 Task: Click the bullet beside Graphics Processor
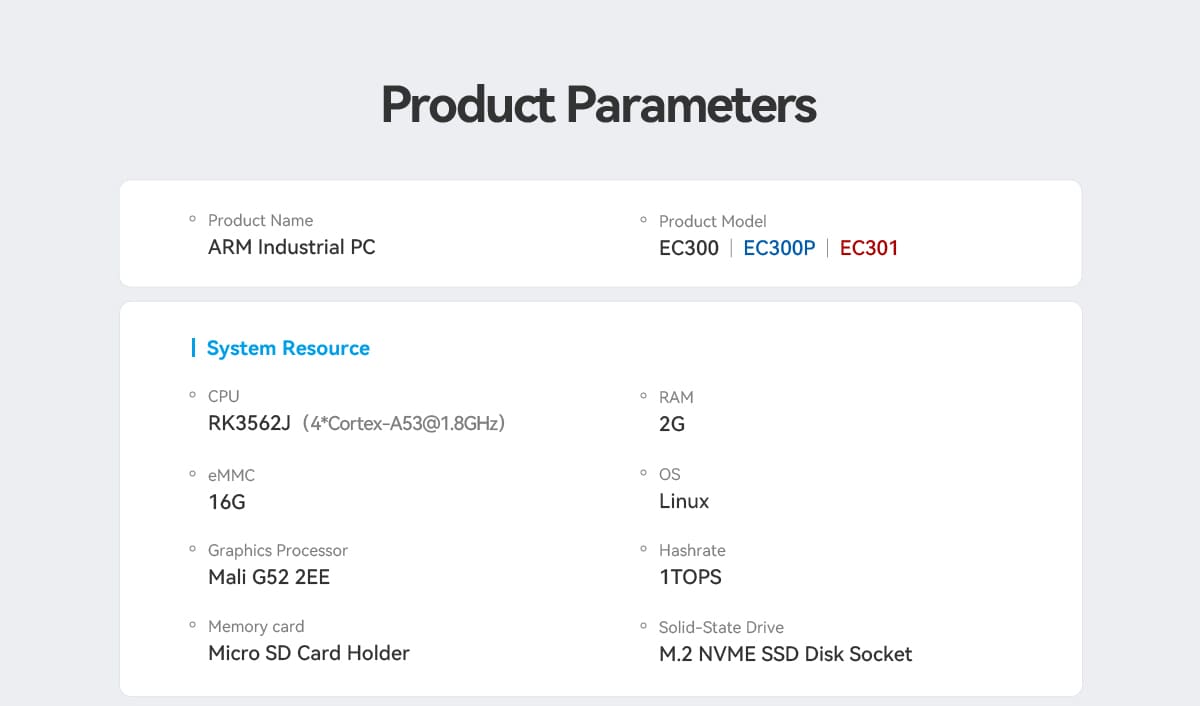[x=193, y=549]
